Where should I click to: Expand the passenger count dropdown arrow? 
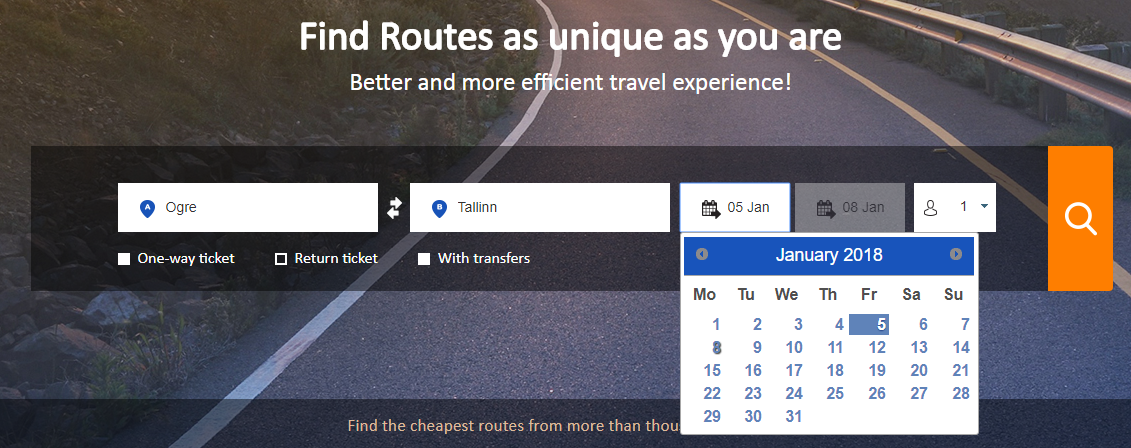984,207
